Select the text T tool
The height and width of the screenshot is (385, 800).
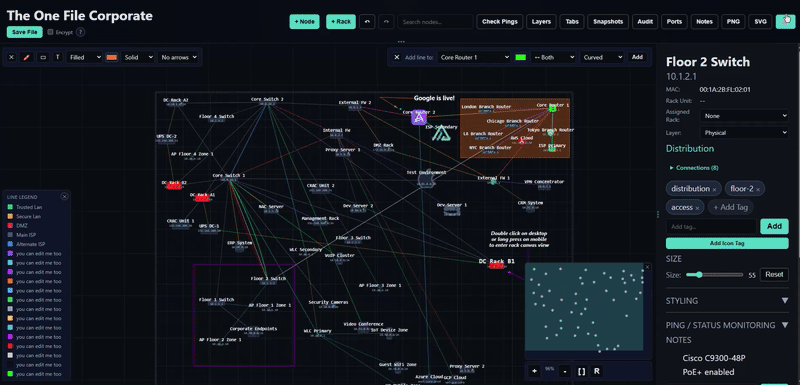coord(57,58)
